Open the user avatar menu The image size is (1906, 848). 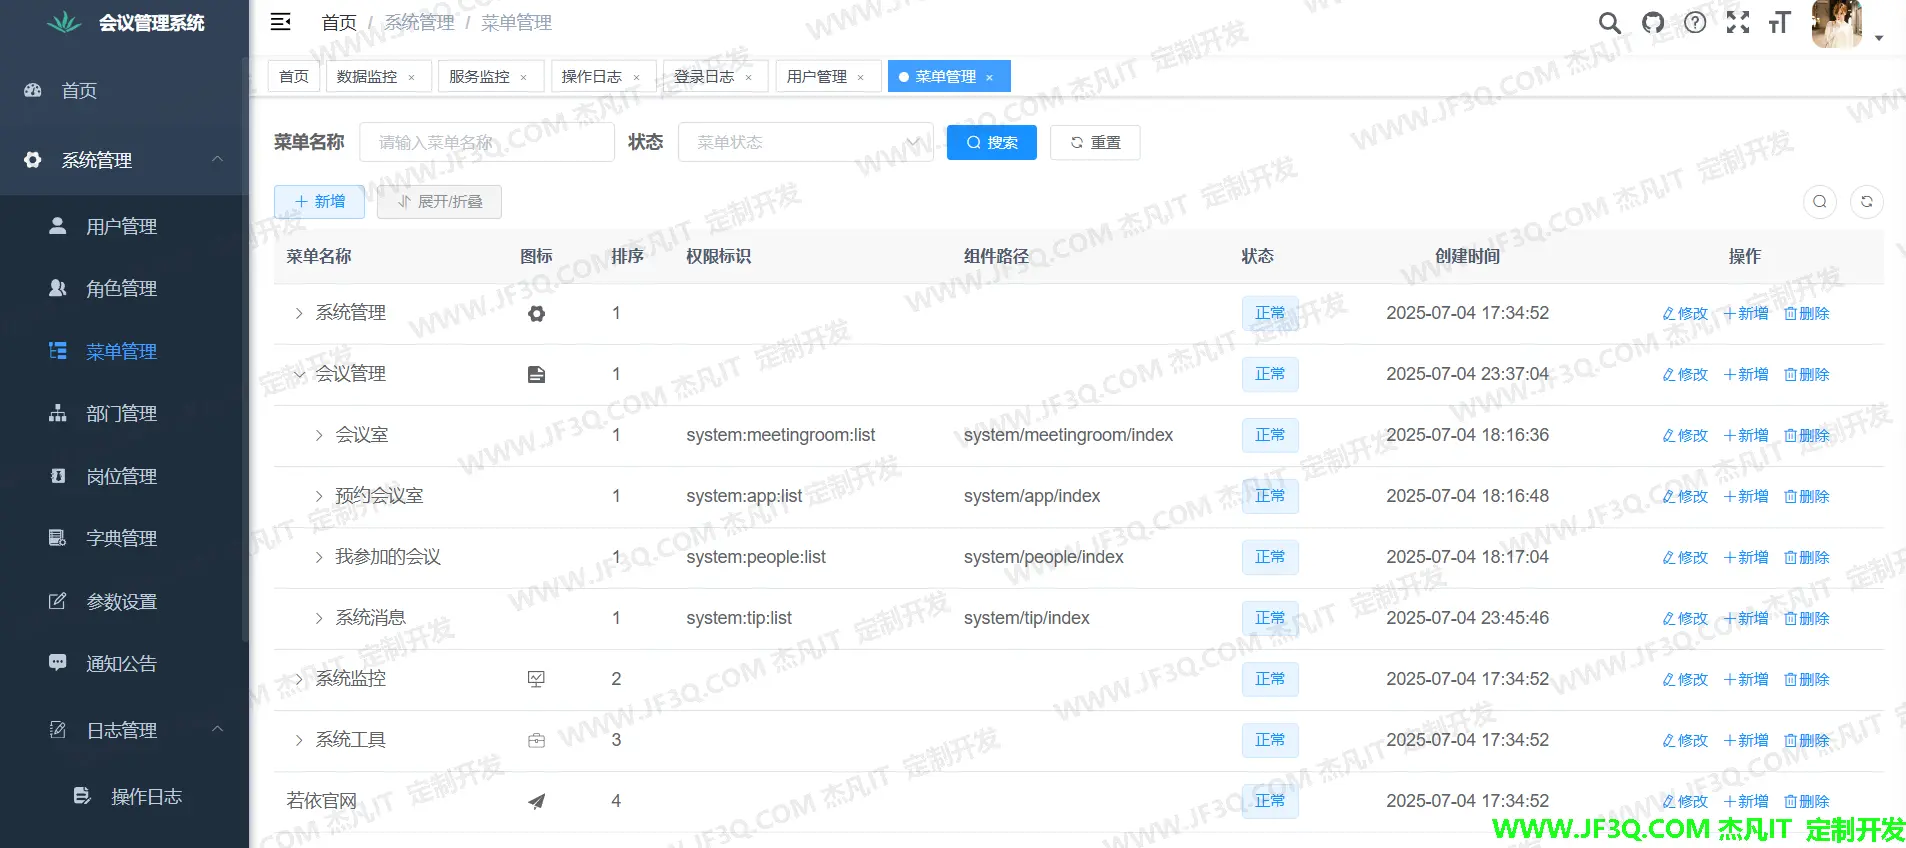point(1838,24)
